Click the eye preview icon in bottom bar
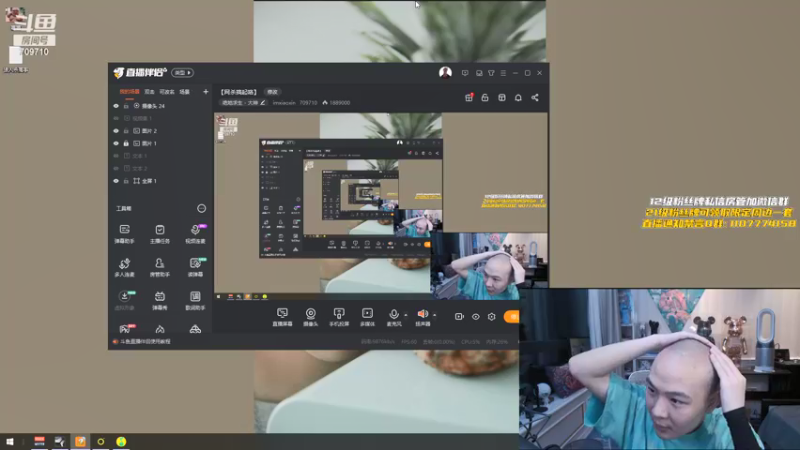 (476, 317)
